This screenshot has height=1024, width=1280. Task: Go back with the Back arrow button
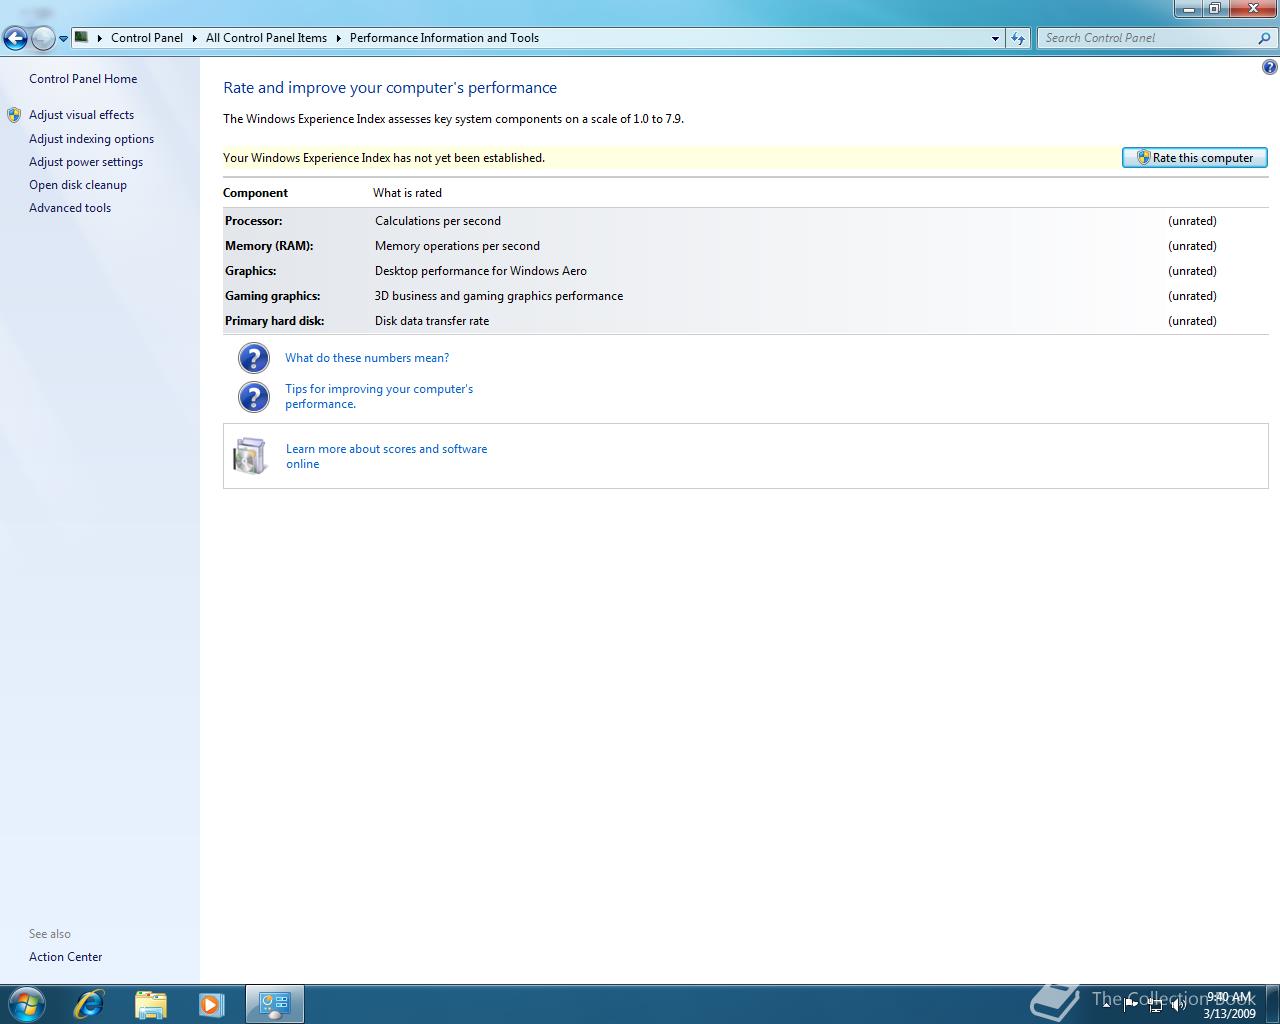15,39
